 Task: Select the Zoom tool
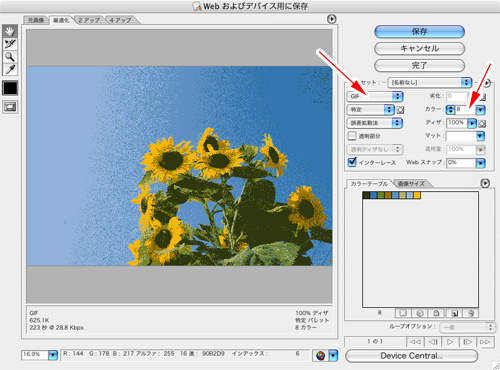pyautogui.click(x=10, y=57)
